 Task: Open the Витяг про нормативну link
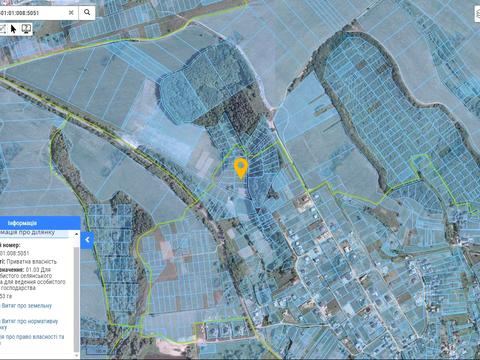click(29, 322)
